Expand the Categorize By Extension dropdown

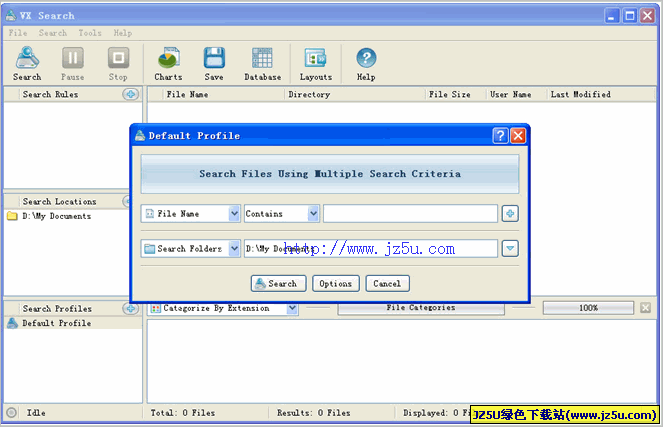(292, 309)
